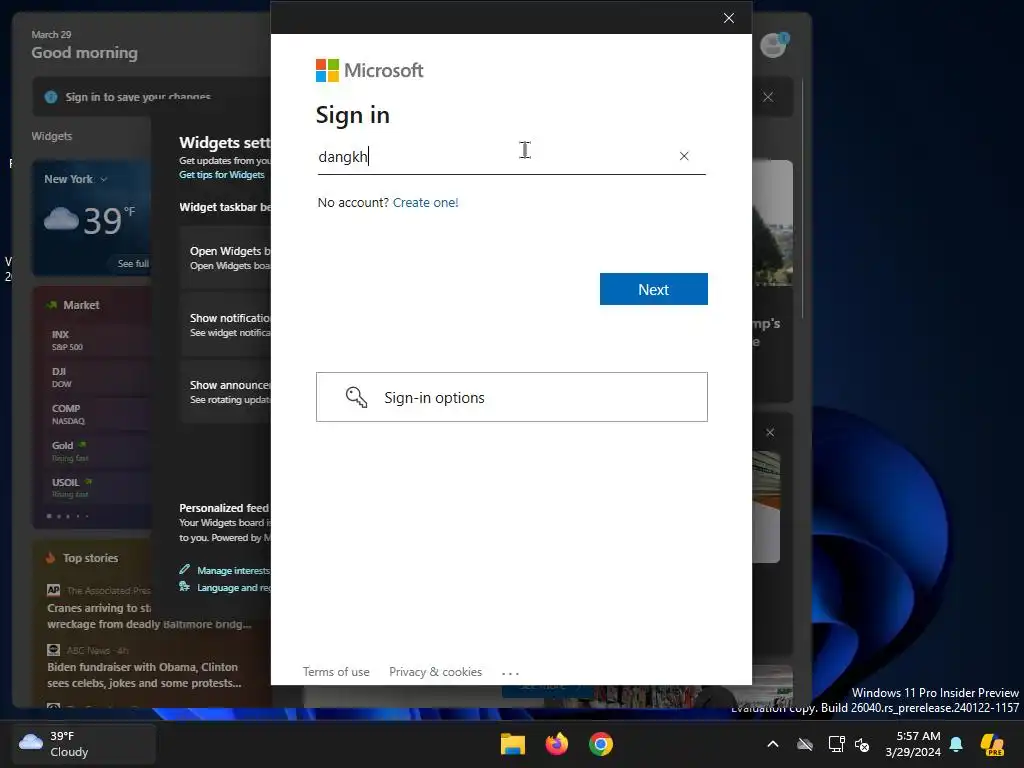Click the cloud sync tray icon
This screenshot has height=768, width=1024.
pos(805,744)
